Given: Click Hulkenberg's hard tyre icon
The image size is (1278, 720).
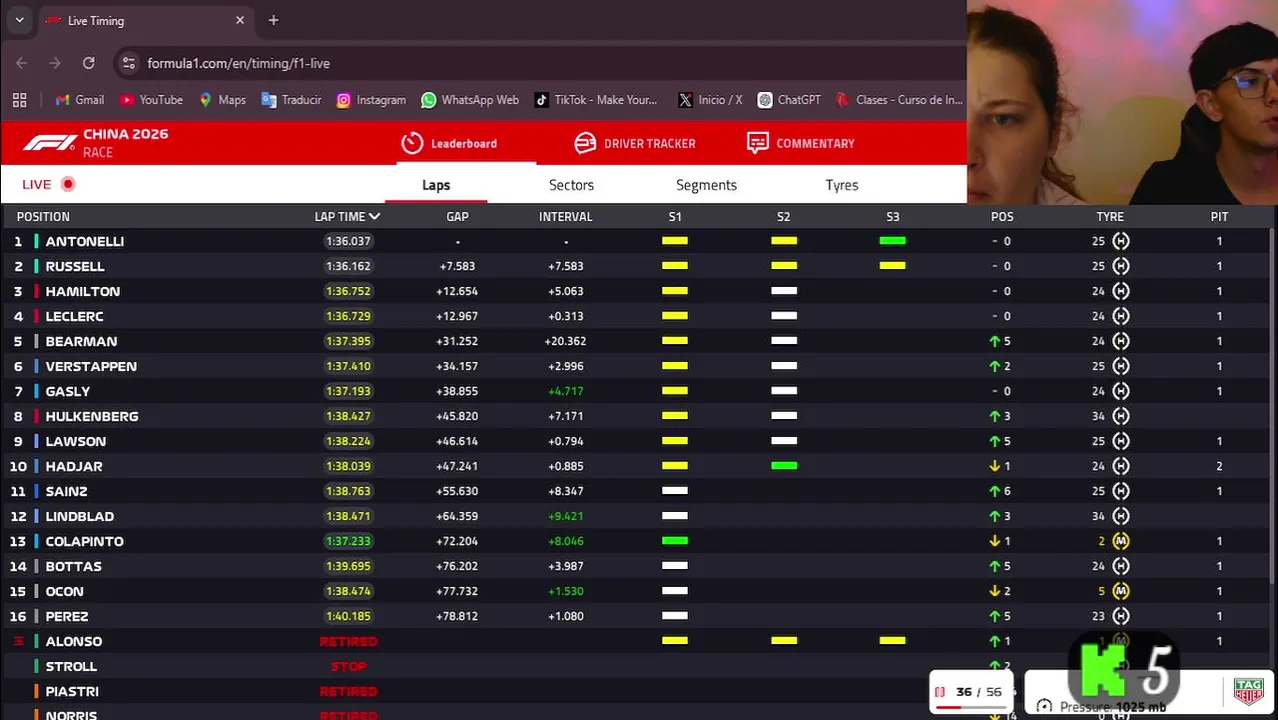Looking at the screenshot, I should tap(1121, 416).
